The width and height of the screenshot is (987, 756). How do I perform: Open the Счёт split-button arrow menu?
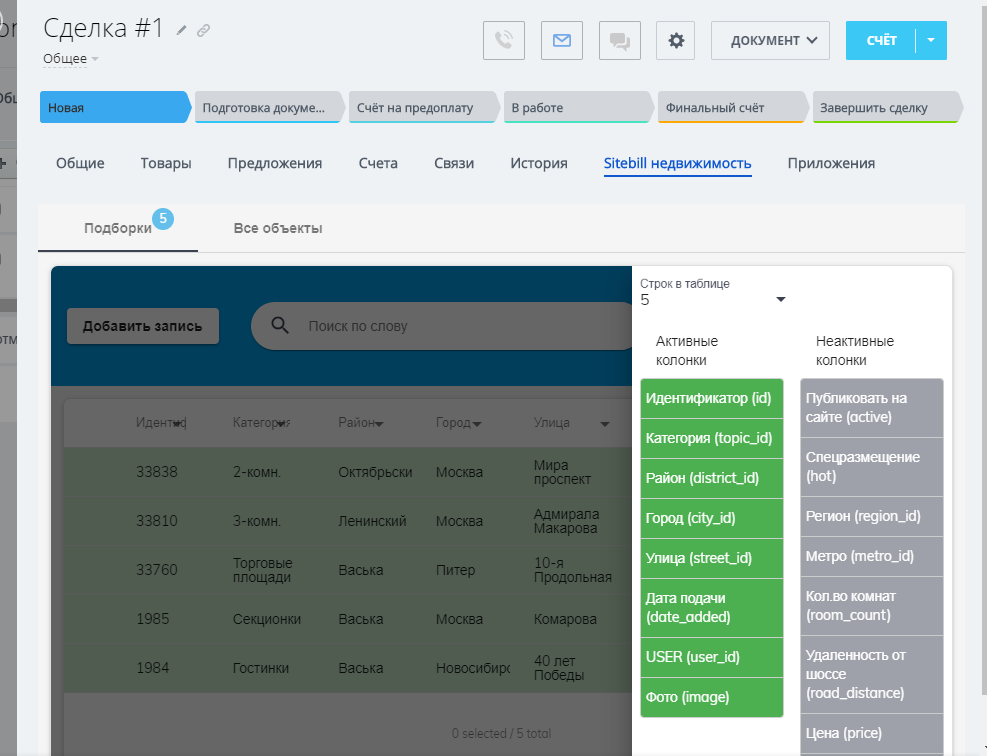point(931,41)
